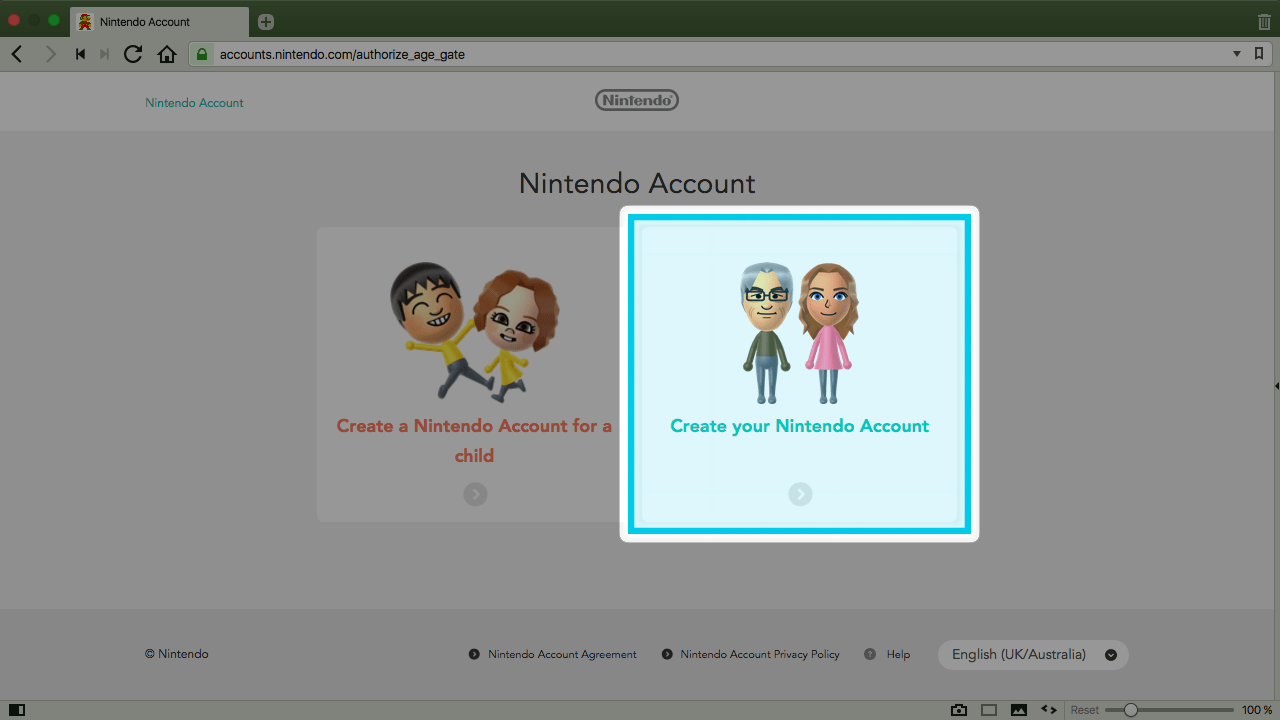Select the Nintendo Account tab
This screenshot has height=720, width=1280.
point(159,22)
